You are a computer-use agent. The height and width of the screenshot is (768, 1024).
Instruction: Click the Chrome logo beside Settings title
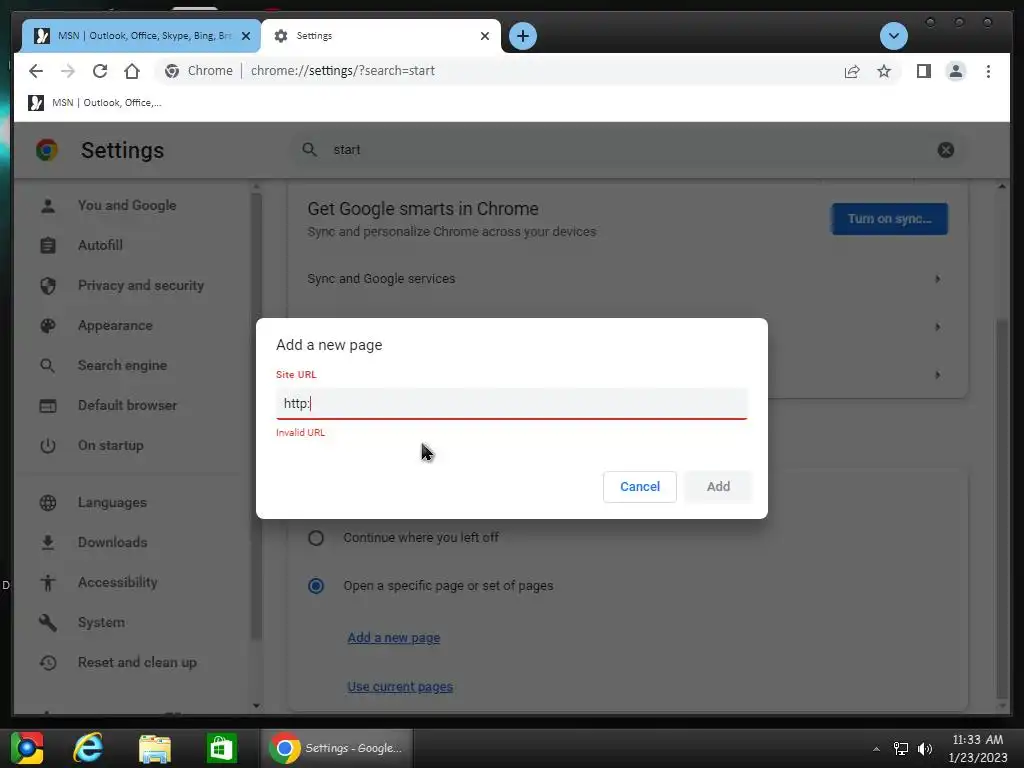point(47,150)
